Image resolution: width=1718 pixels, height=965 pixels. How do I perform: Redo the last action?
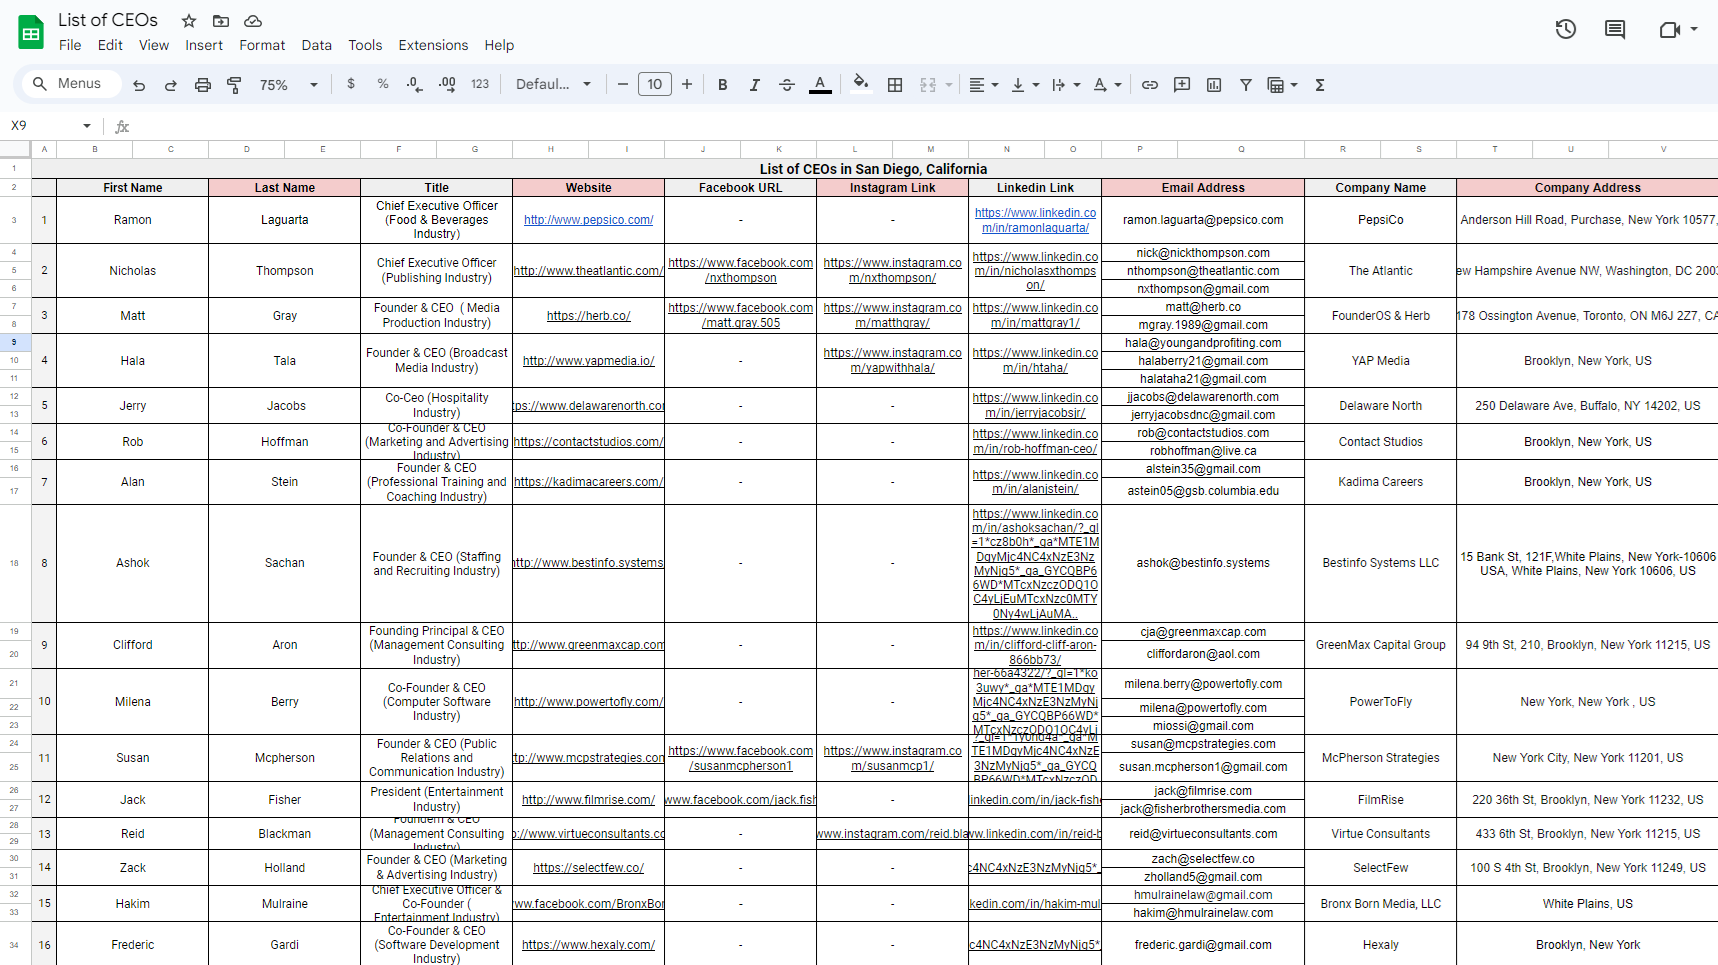tap(171, 85)
